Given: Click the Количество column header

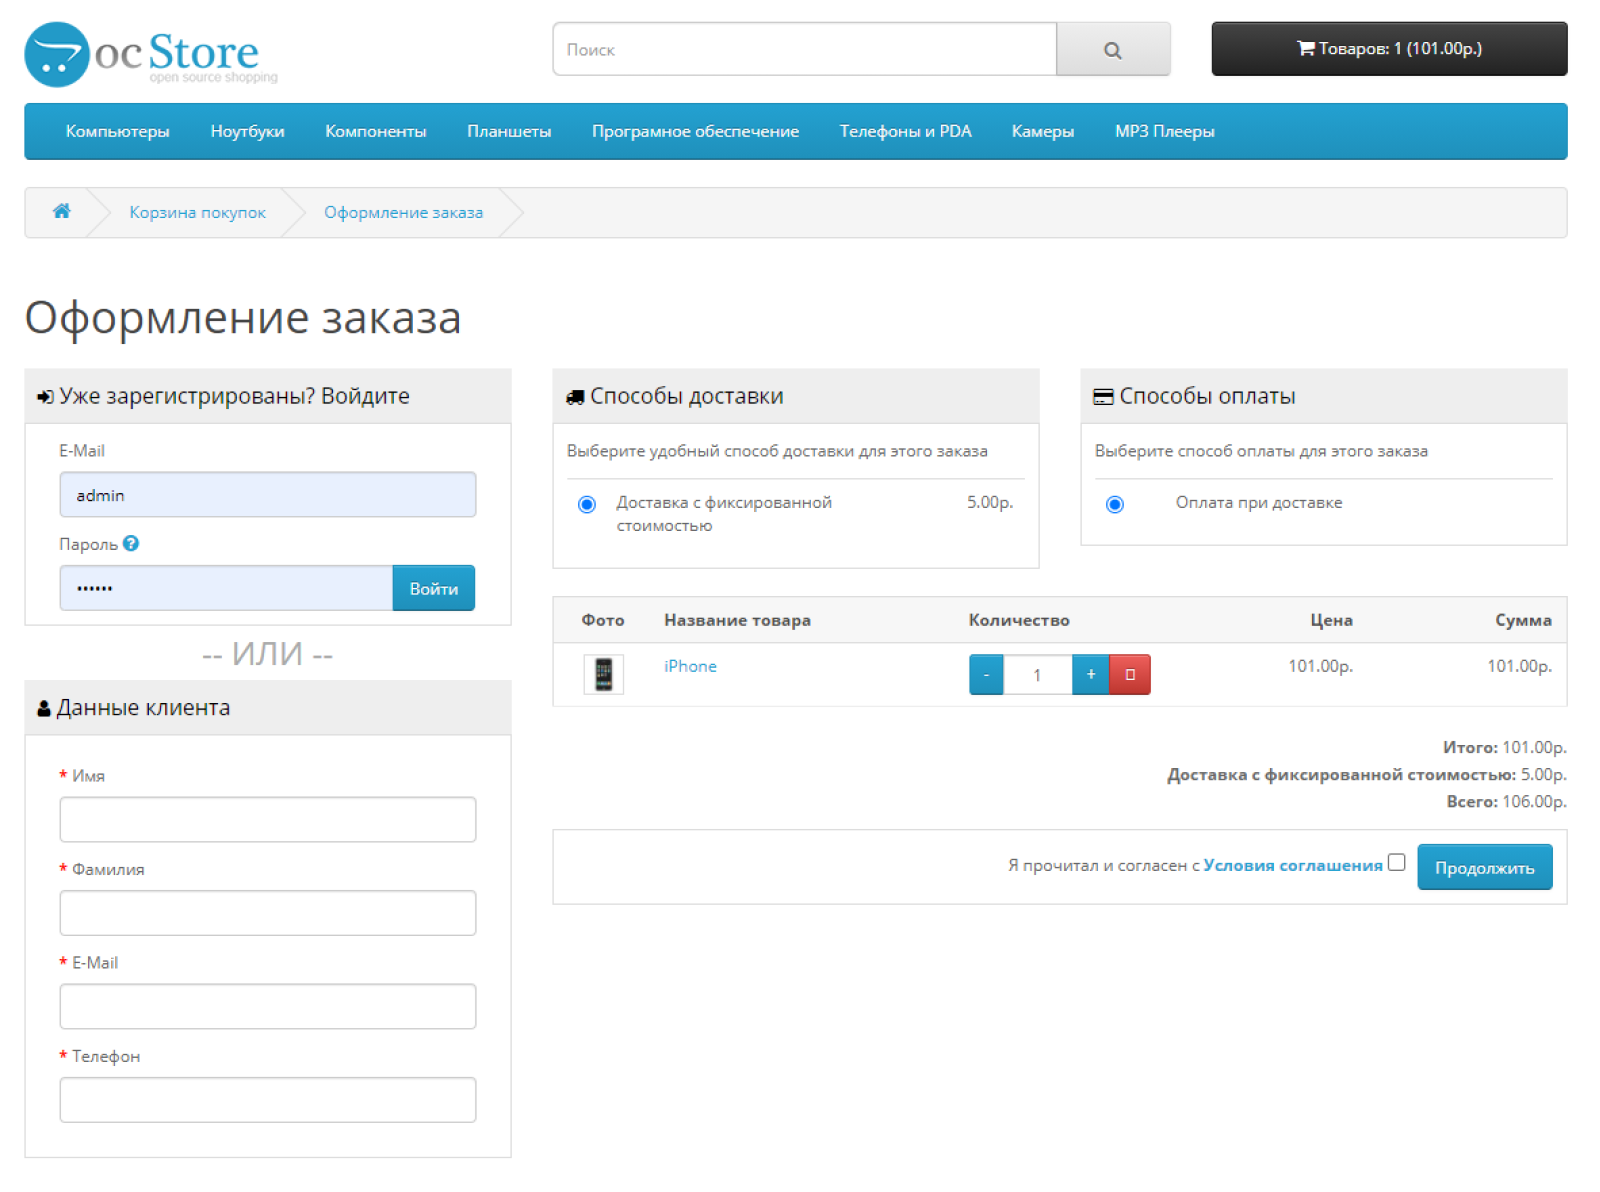Looking at the screenshot, I should tap(1019, 620).
